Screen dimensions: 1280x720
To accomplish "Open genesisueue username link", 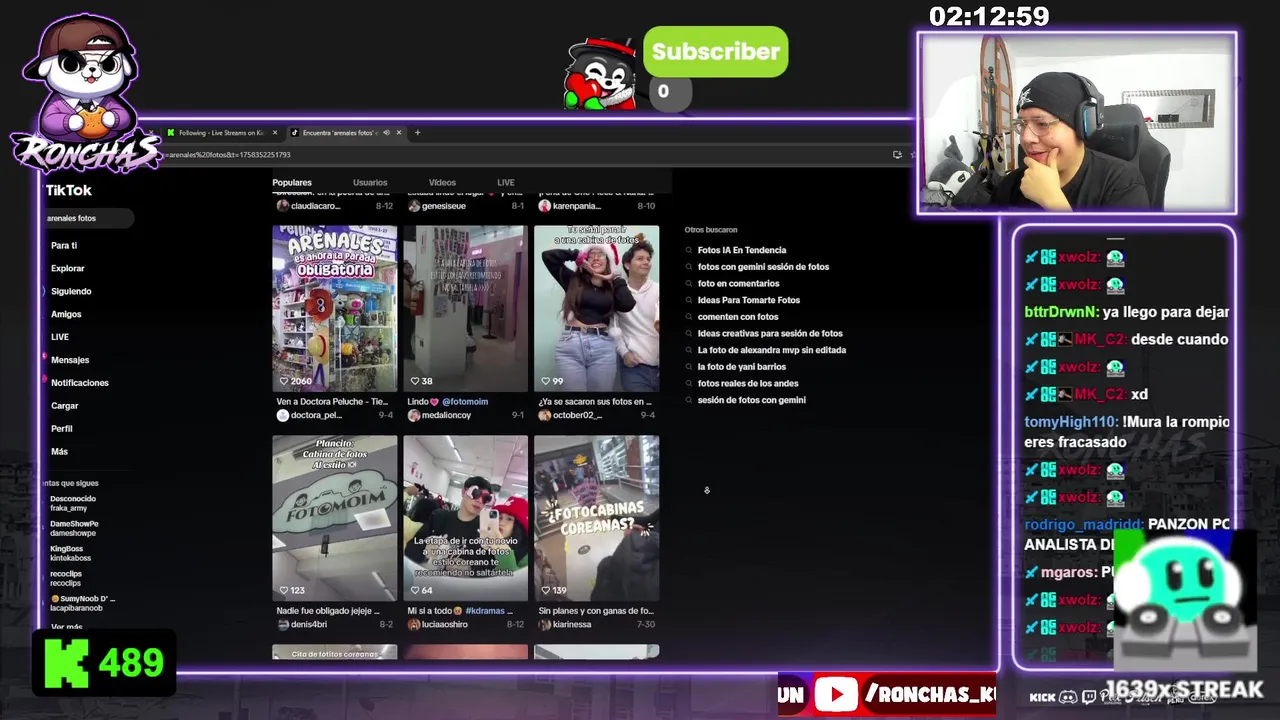I will (x=444, y=205).
